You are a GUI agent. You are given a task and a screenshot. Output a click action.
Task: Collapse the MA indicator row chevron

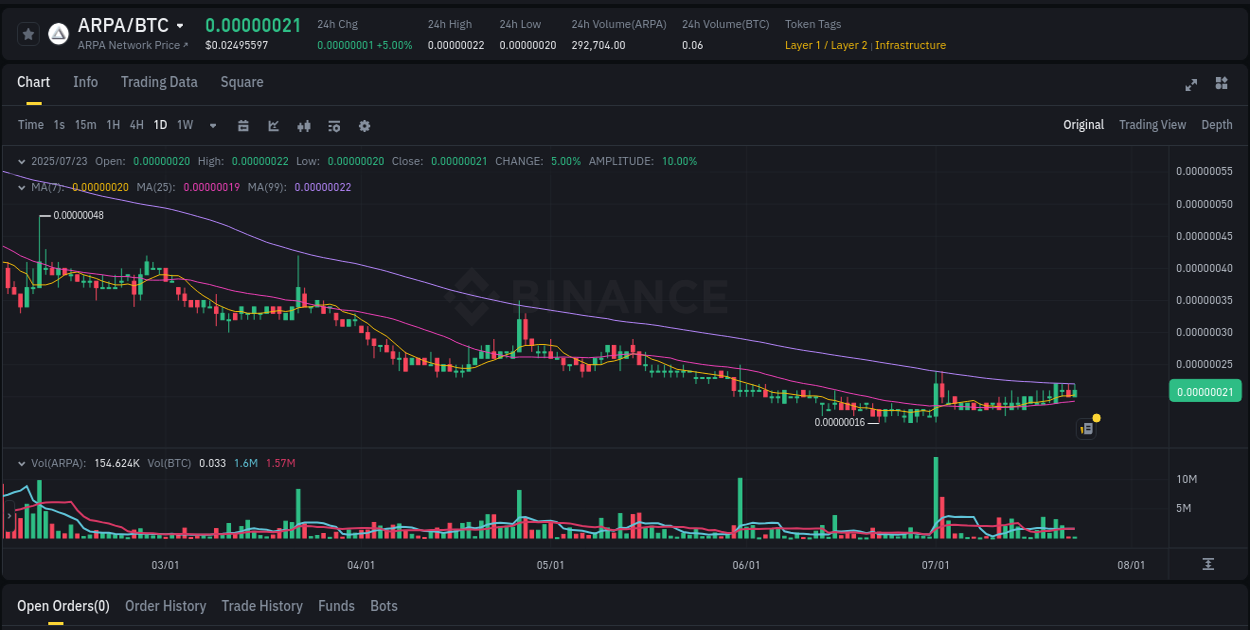click(x=21, y=187)
